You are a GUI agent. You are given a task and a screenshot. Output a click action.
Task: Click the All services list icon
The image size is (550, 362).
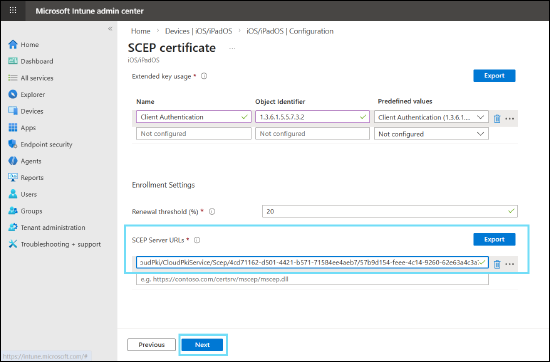coord(13,78)
